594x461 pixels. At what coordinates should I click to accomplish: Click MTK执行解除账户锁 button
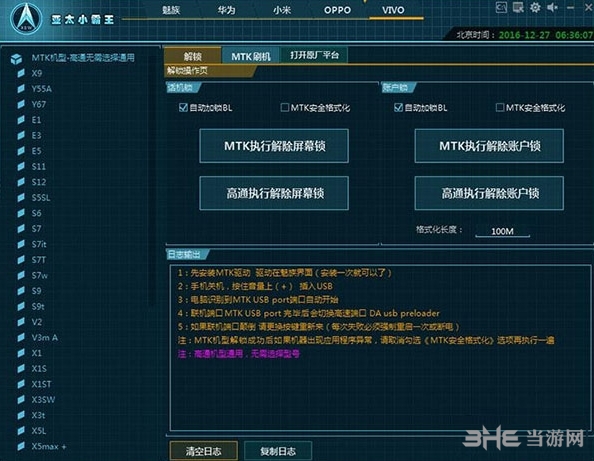tap(489, 146)
